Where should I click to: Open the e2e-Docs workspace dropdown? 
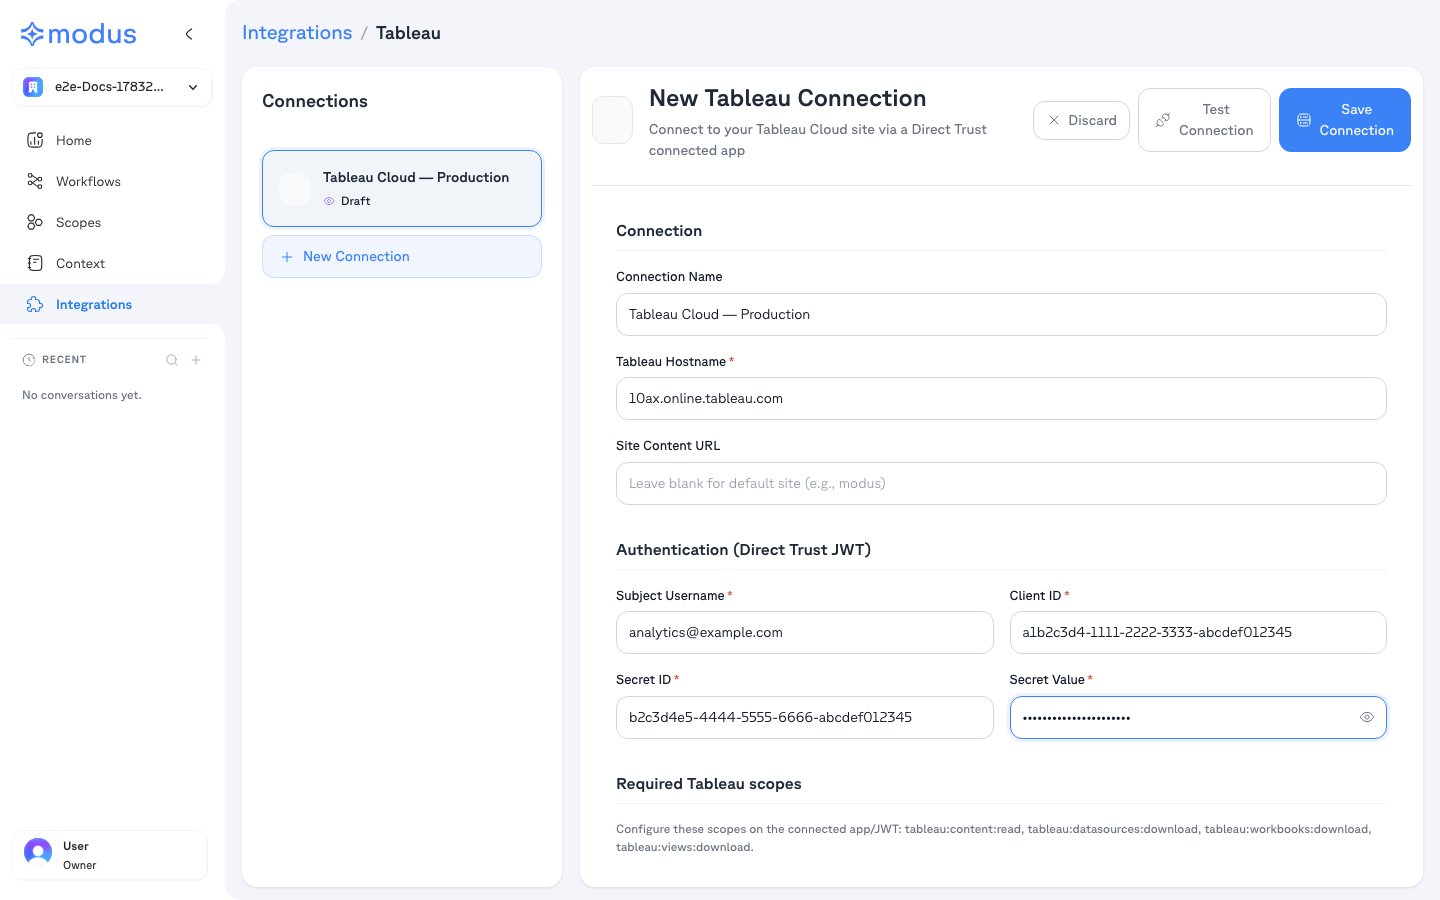[112, 87]
